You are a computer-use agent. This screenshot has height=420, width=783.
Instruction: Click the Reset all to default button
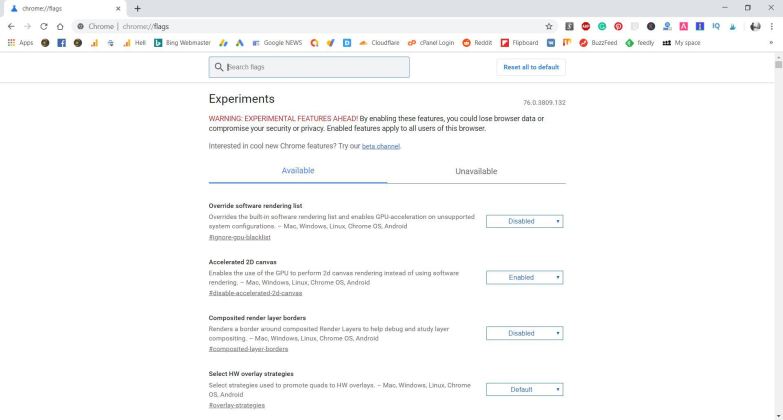[x=531, y=67]
